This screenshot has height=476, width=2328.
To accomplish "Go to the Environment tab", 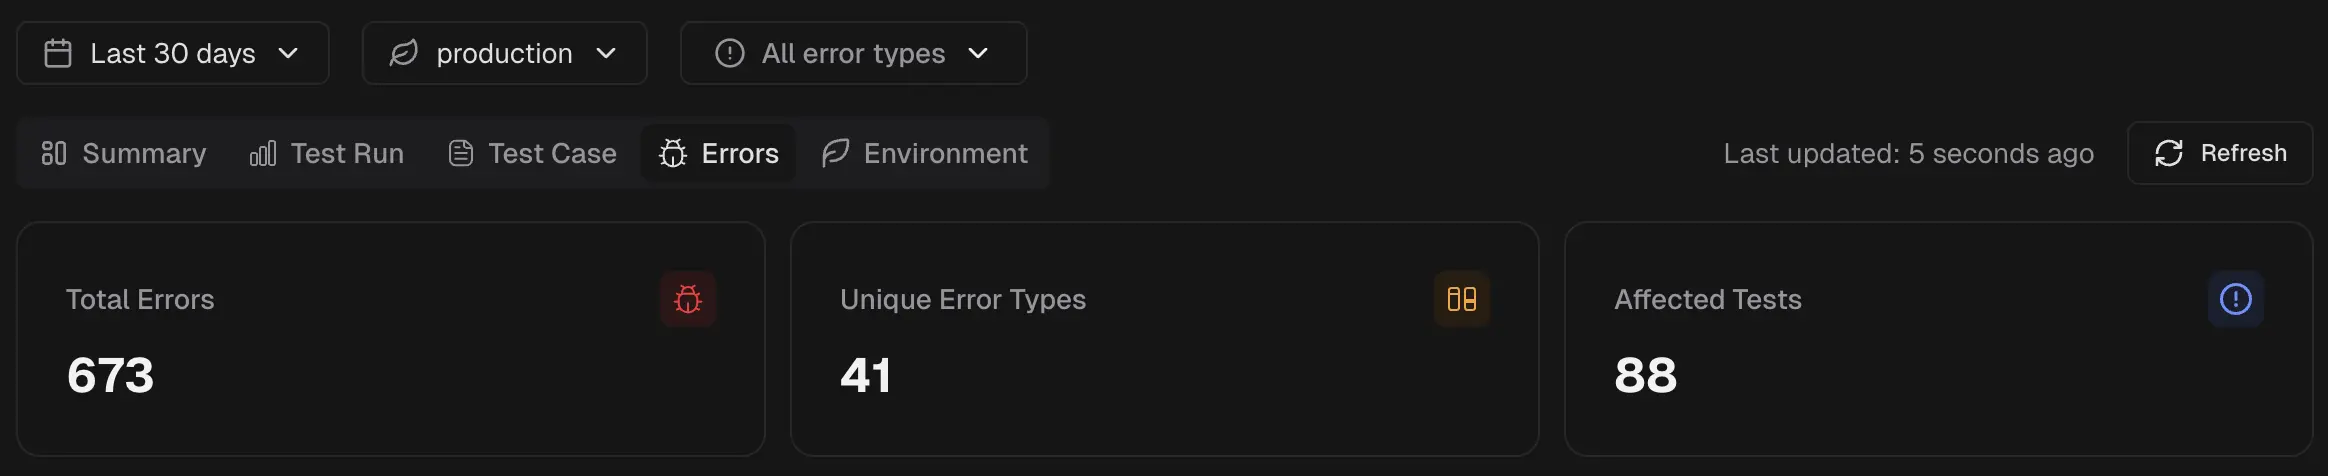I will pyautogui.click(x=925, y=153).
